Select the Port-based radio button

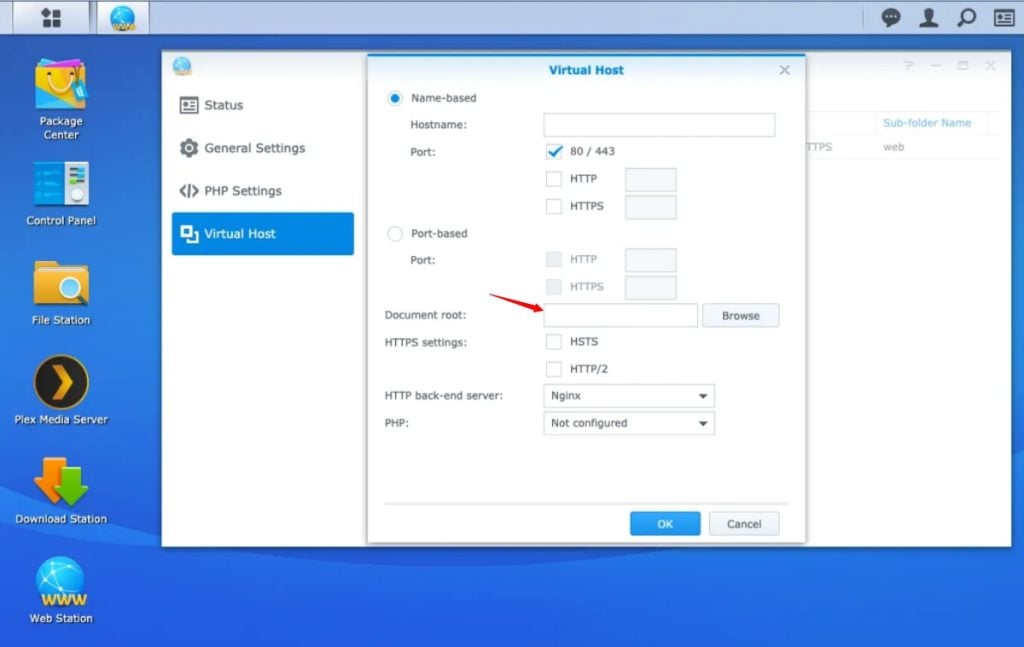pyautogui.click(x=394, y=233)
